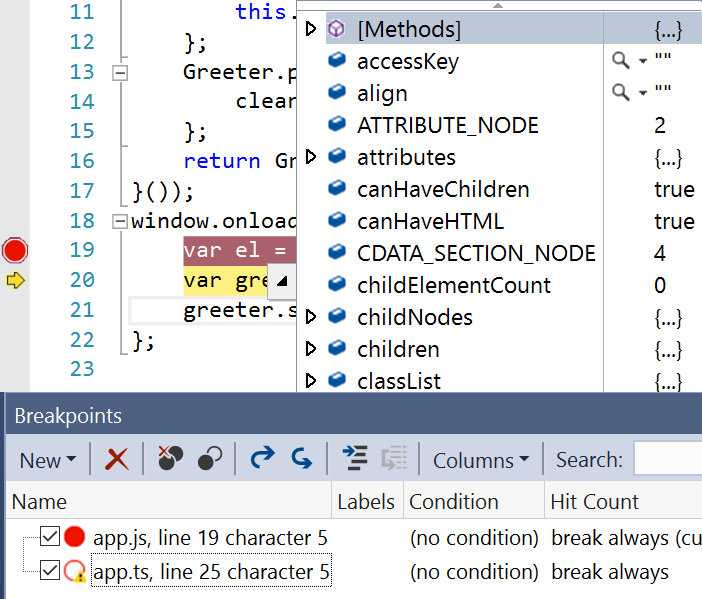Click the Labels column header
702x599 pixels.
[367, 501]
